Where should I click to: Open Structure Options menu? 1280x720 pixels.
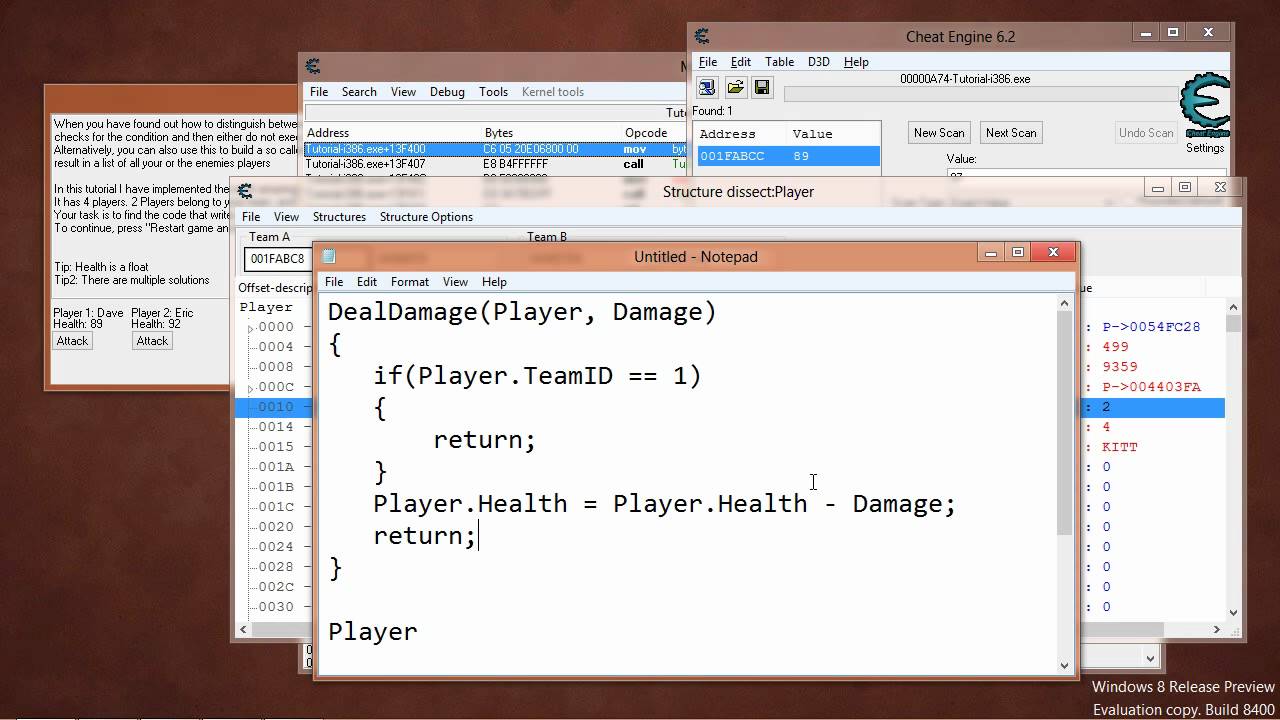(x=426, y=217)
